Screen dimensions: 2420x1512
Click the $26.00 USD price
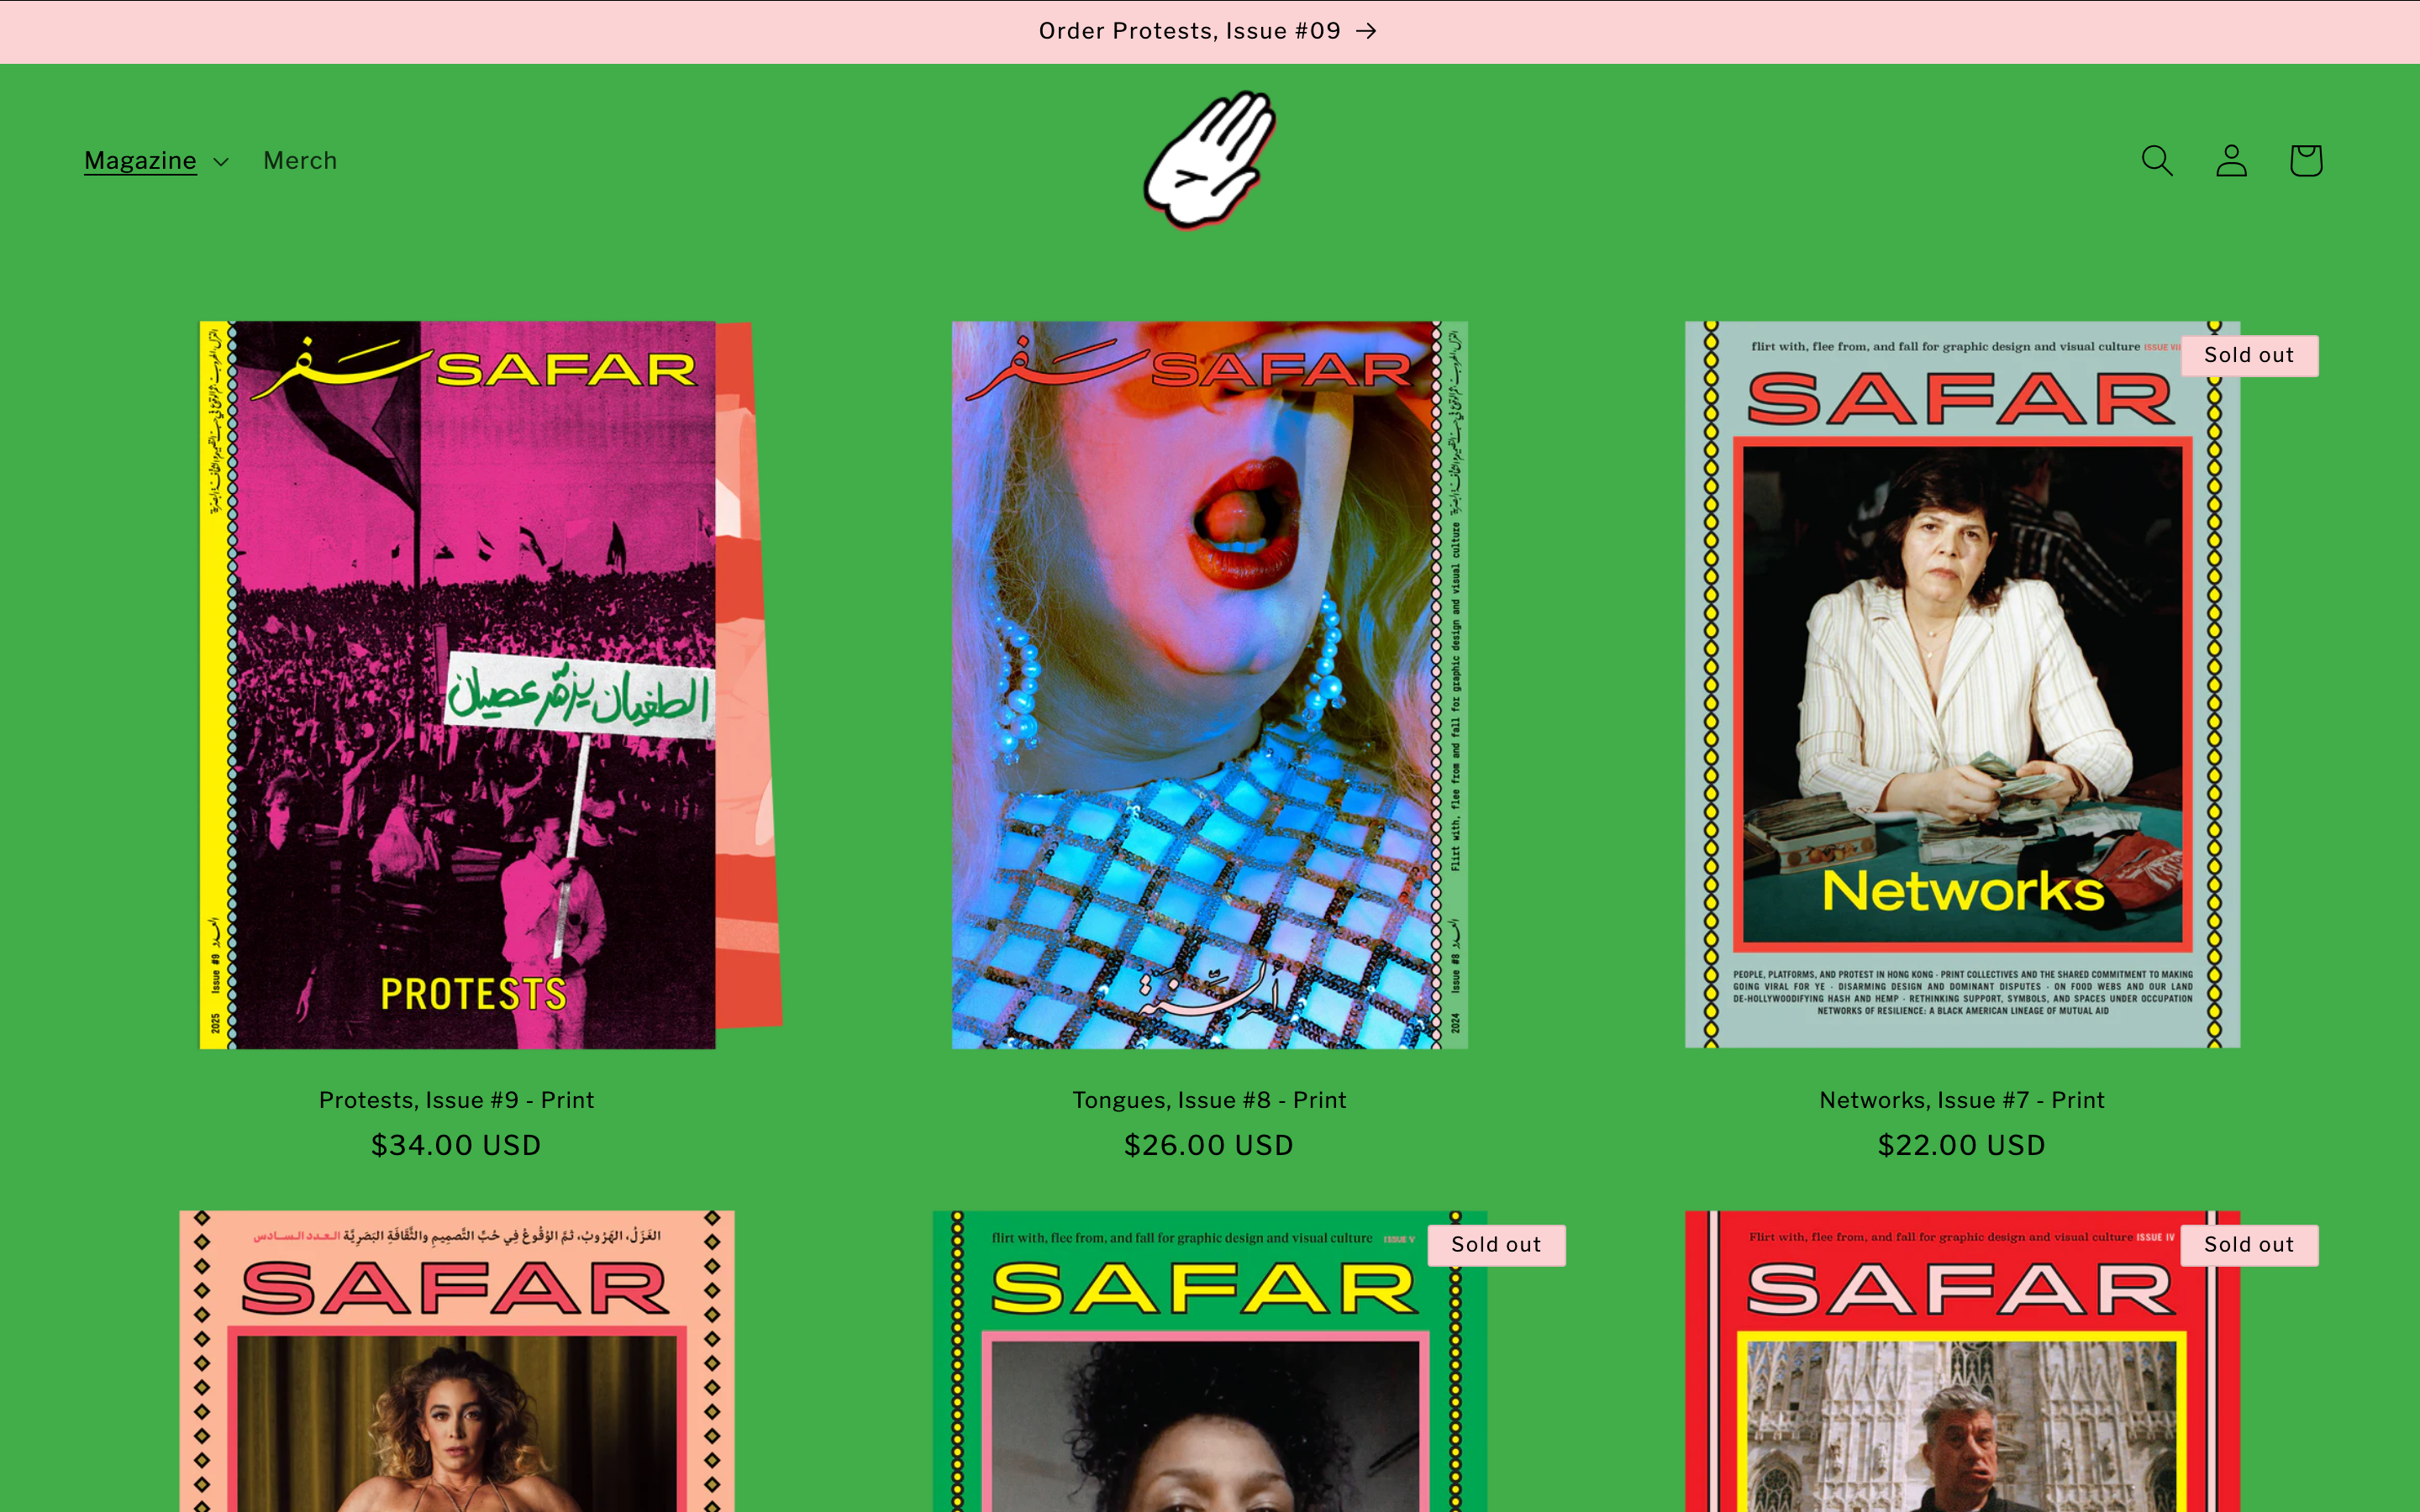pyautogui.click(x=1210, y=1146)
